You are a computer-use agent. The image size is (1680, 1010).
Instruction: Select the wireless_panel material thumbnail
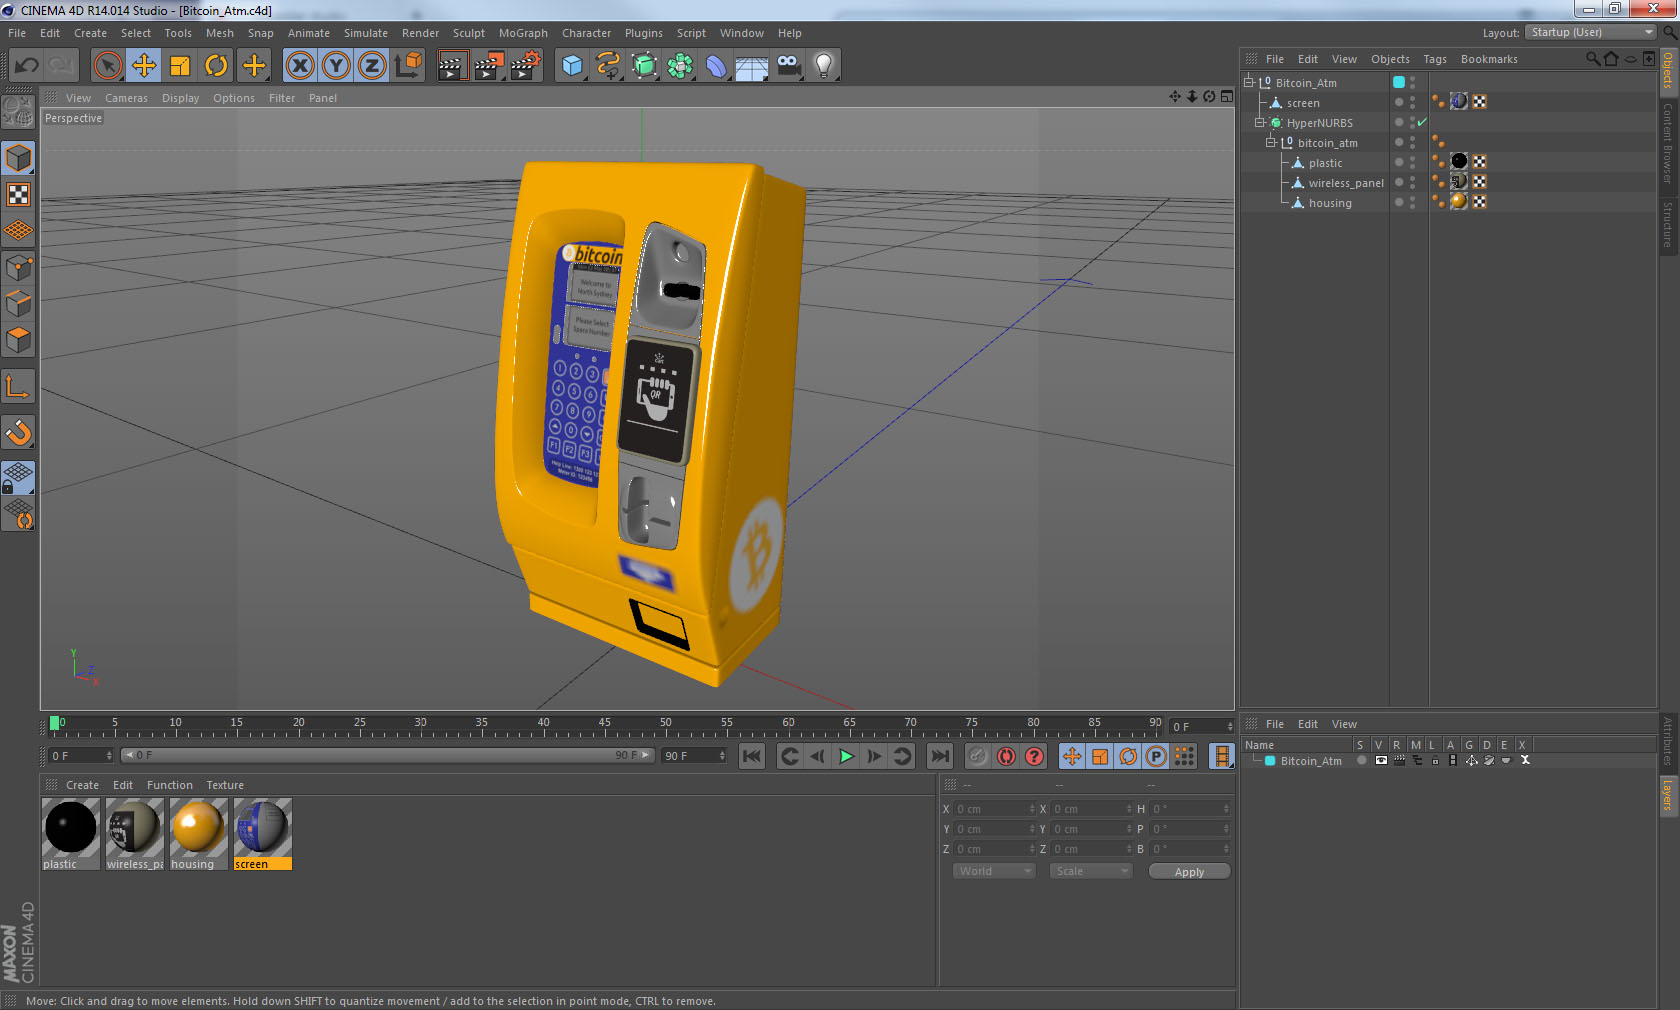tap(134, 827)
